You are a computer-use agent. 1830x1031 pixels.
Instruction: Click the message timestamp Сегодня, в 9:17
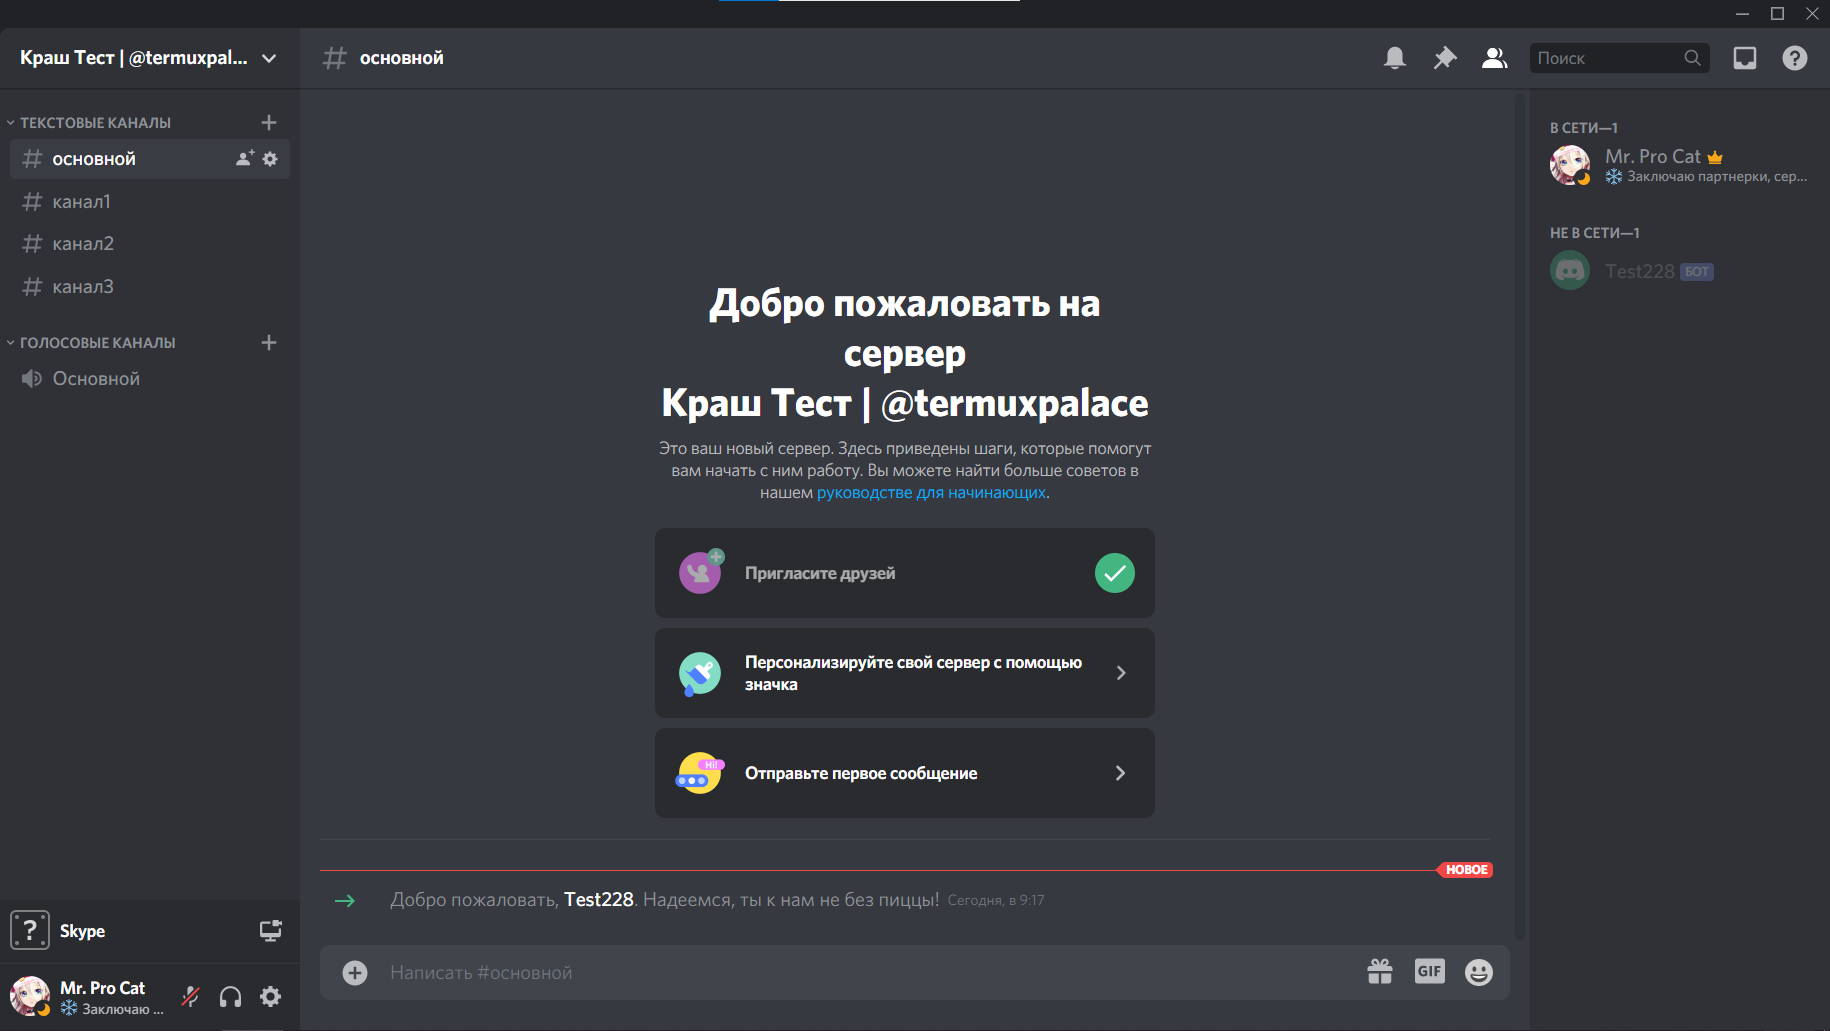coord(996,901)
